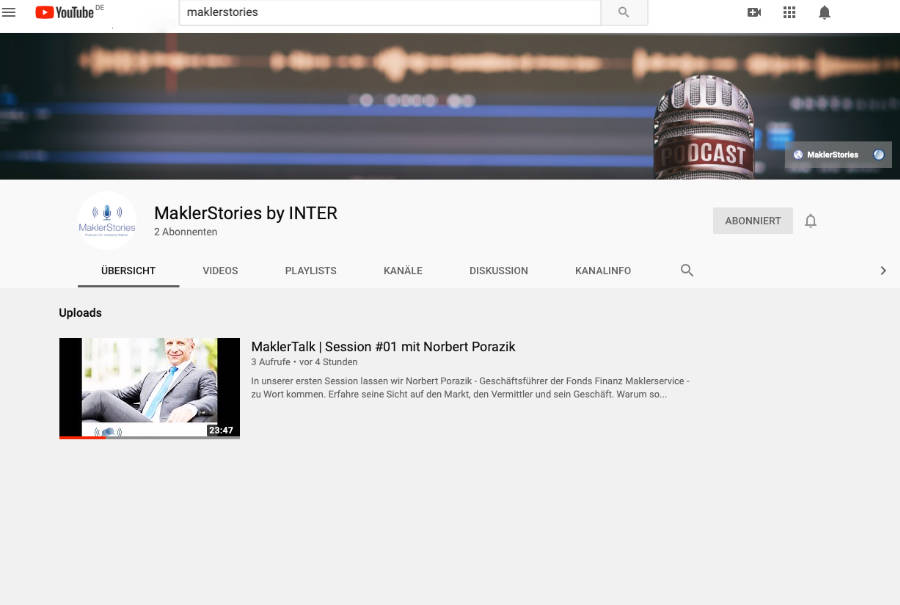Open the YouTube apps grid
The width and height of the screenshot is (900, 605).
coord(789,12)
